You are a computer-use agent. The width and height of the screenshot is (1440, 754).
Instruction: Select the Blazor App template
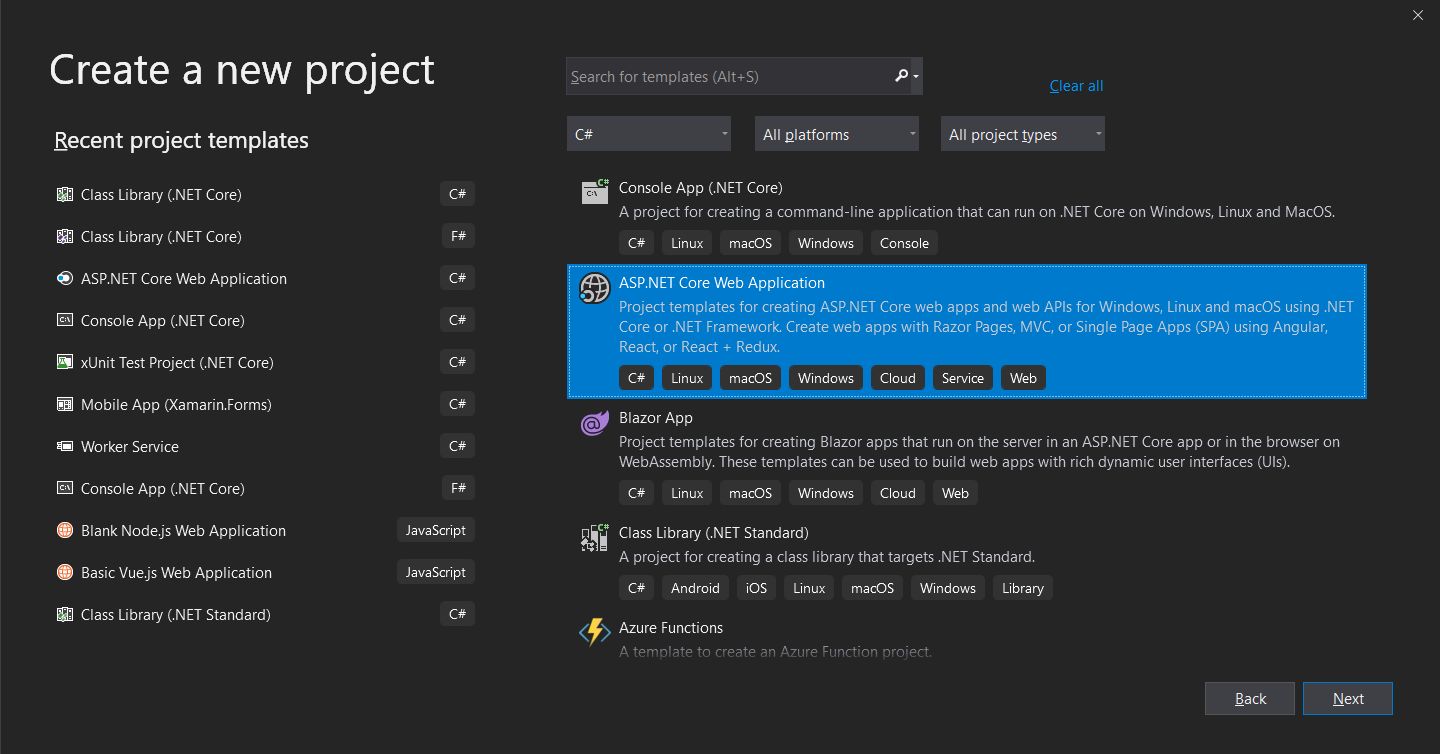pos(655,418)
